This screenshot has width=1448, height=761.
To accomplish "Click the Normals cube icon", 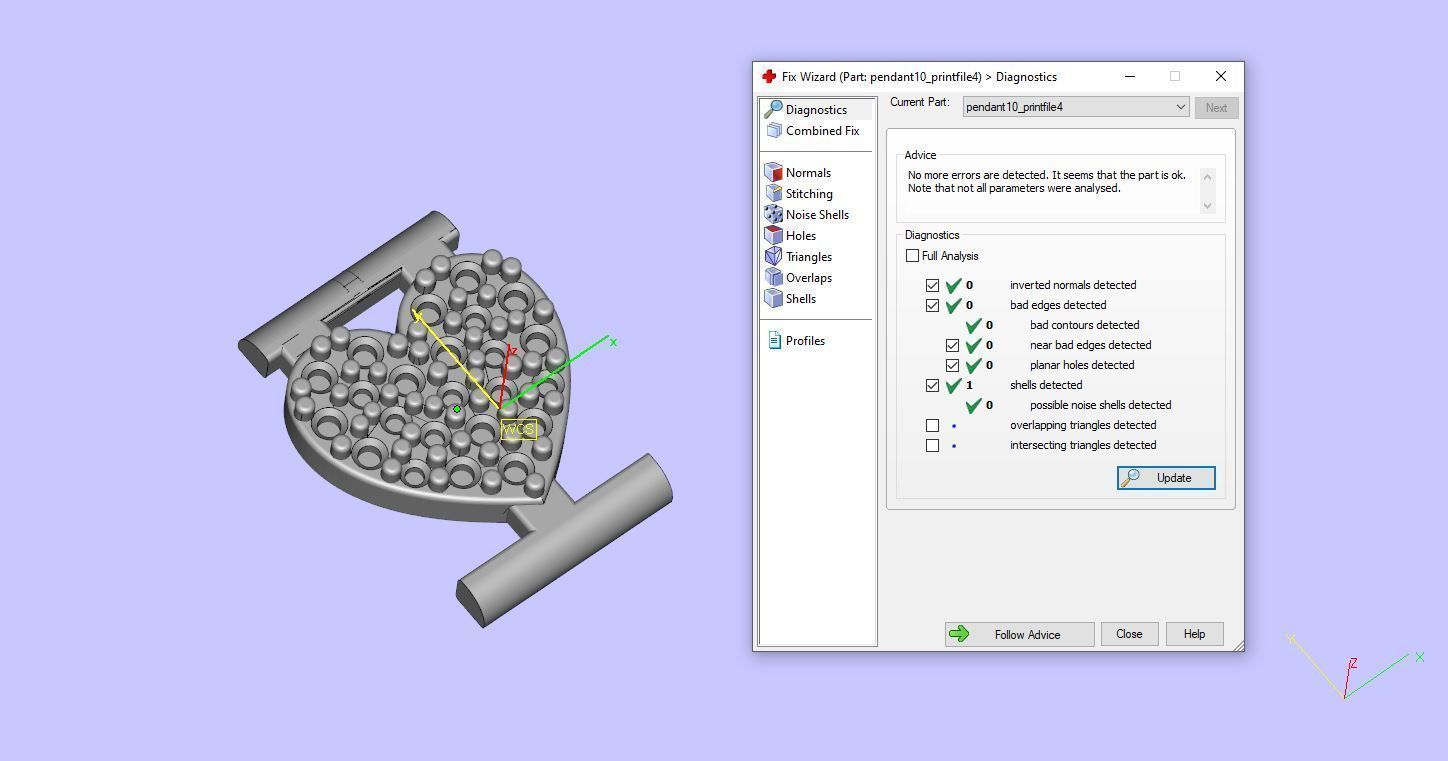I will tap(773, 173).
